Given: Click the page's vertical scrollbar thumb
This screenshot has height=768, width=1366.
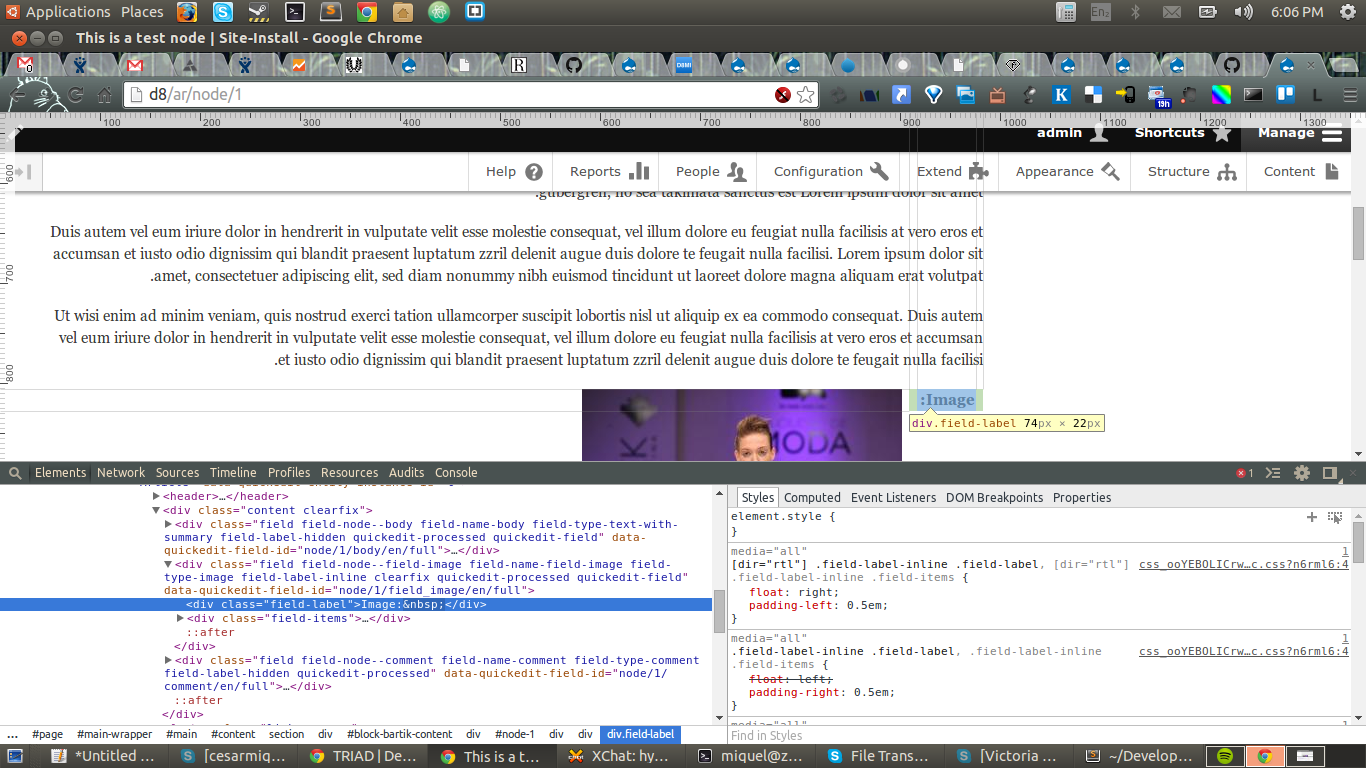Looking at the screenshot, I should pos(1358,233).
